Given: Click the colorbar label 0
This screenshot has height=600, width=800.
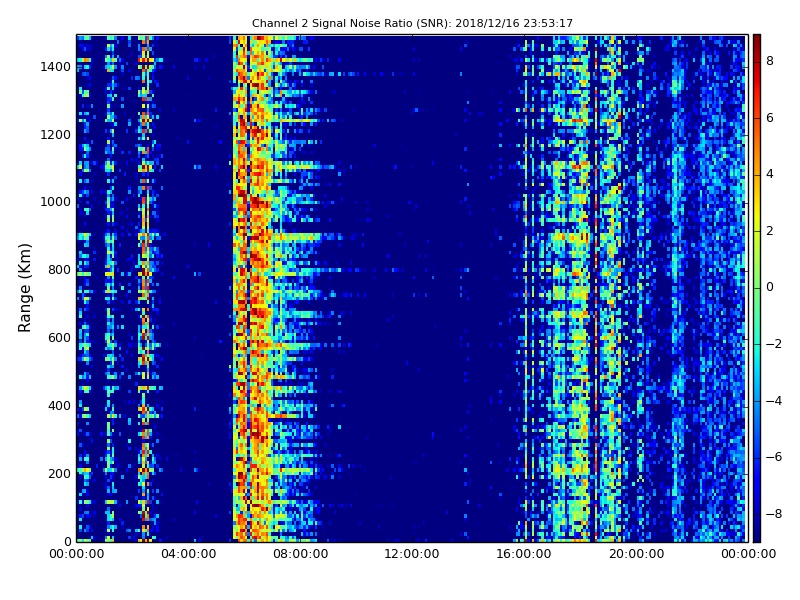Looking at the screenshot, I should 770,287.
